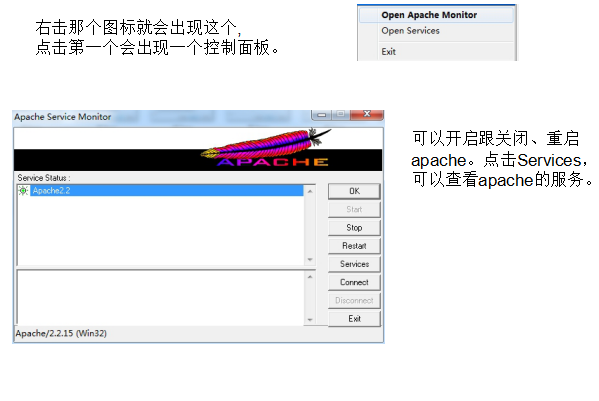This screenshot has width=599, height=401.
Task: Open Services from monitor window
Action: coord(354,264)
